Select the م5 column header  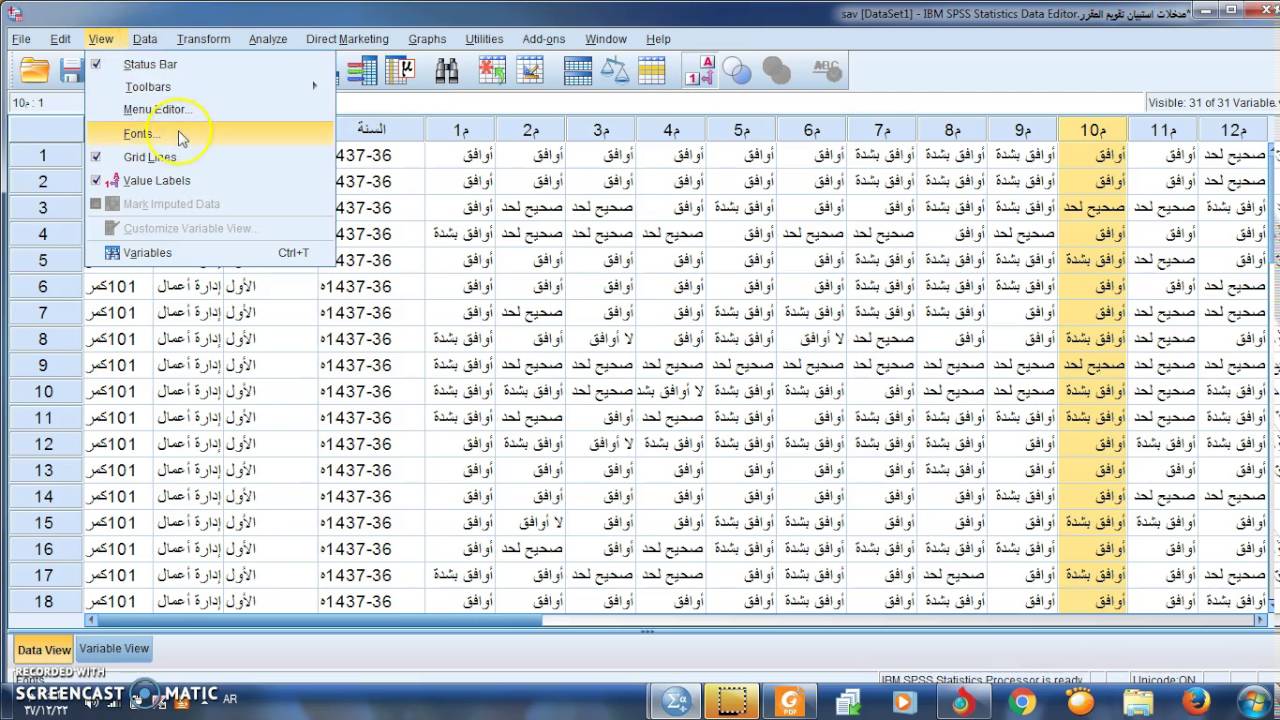click(x=741, y=129)
